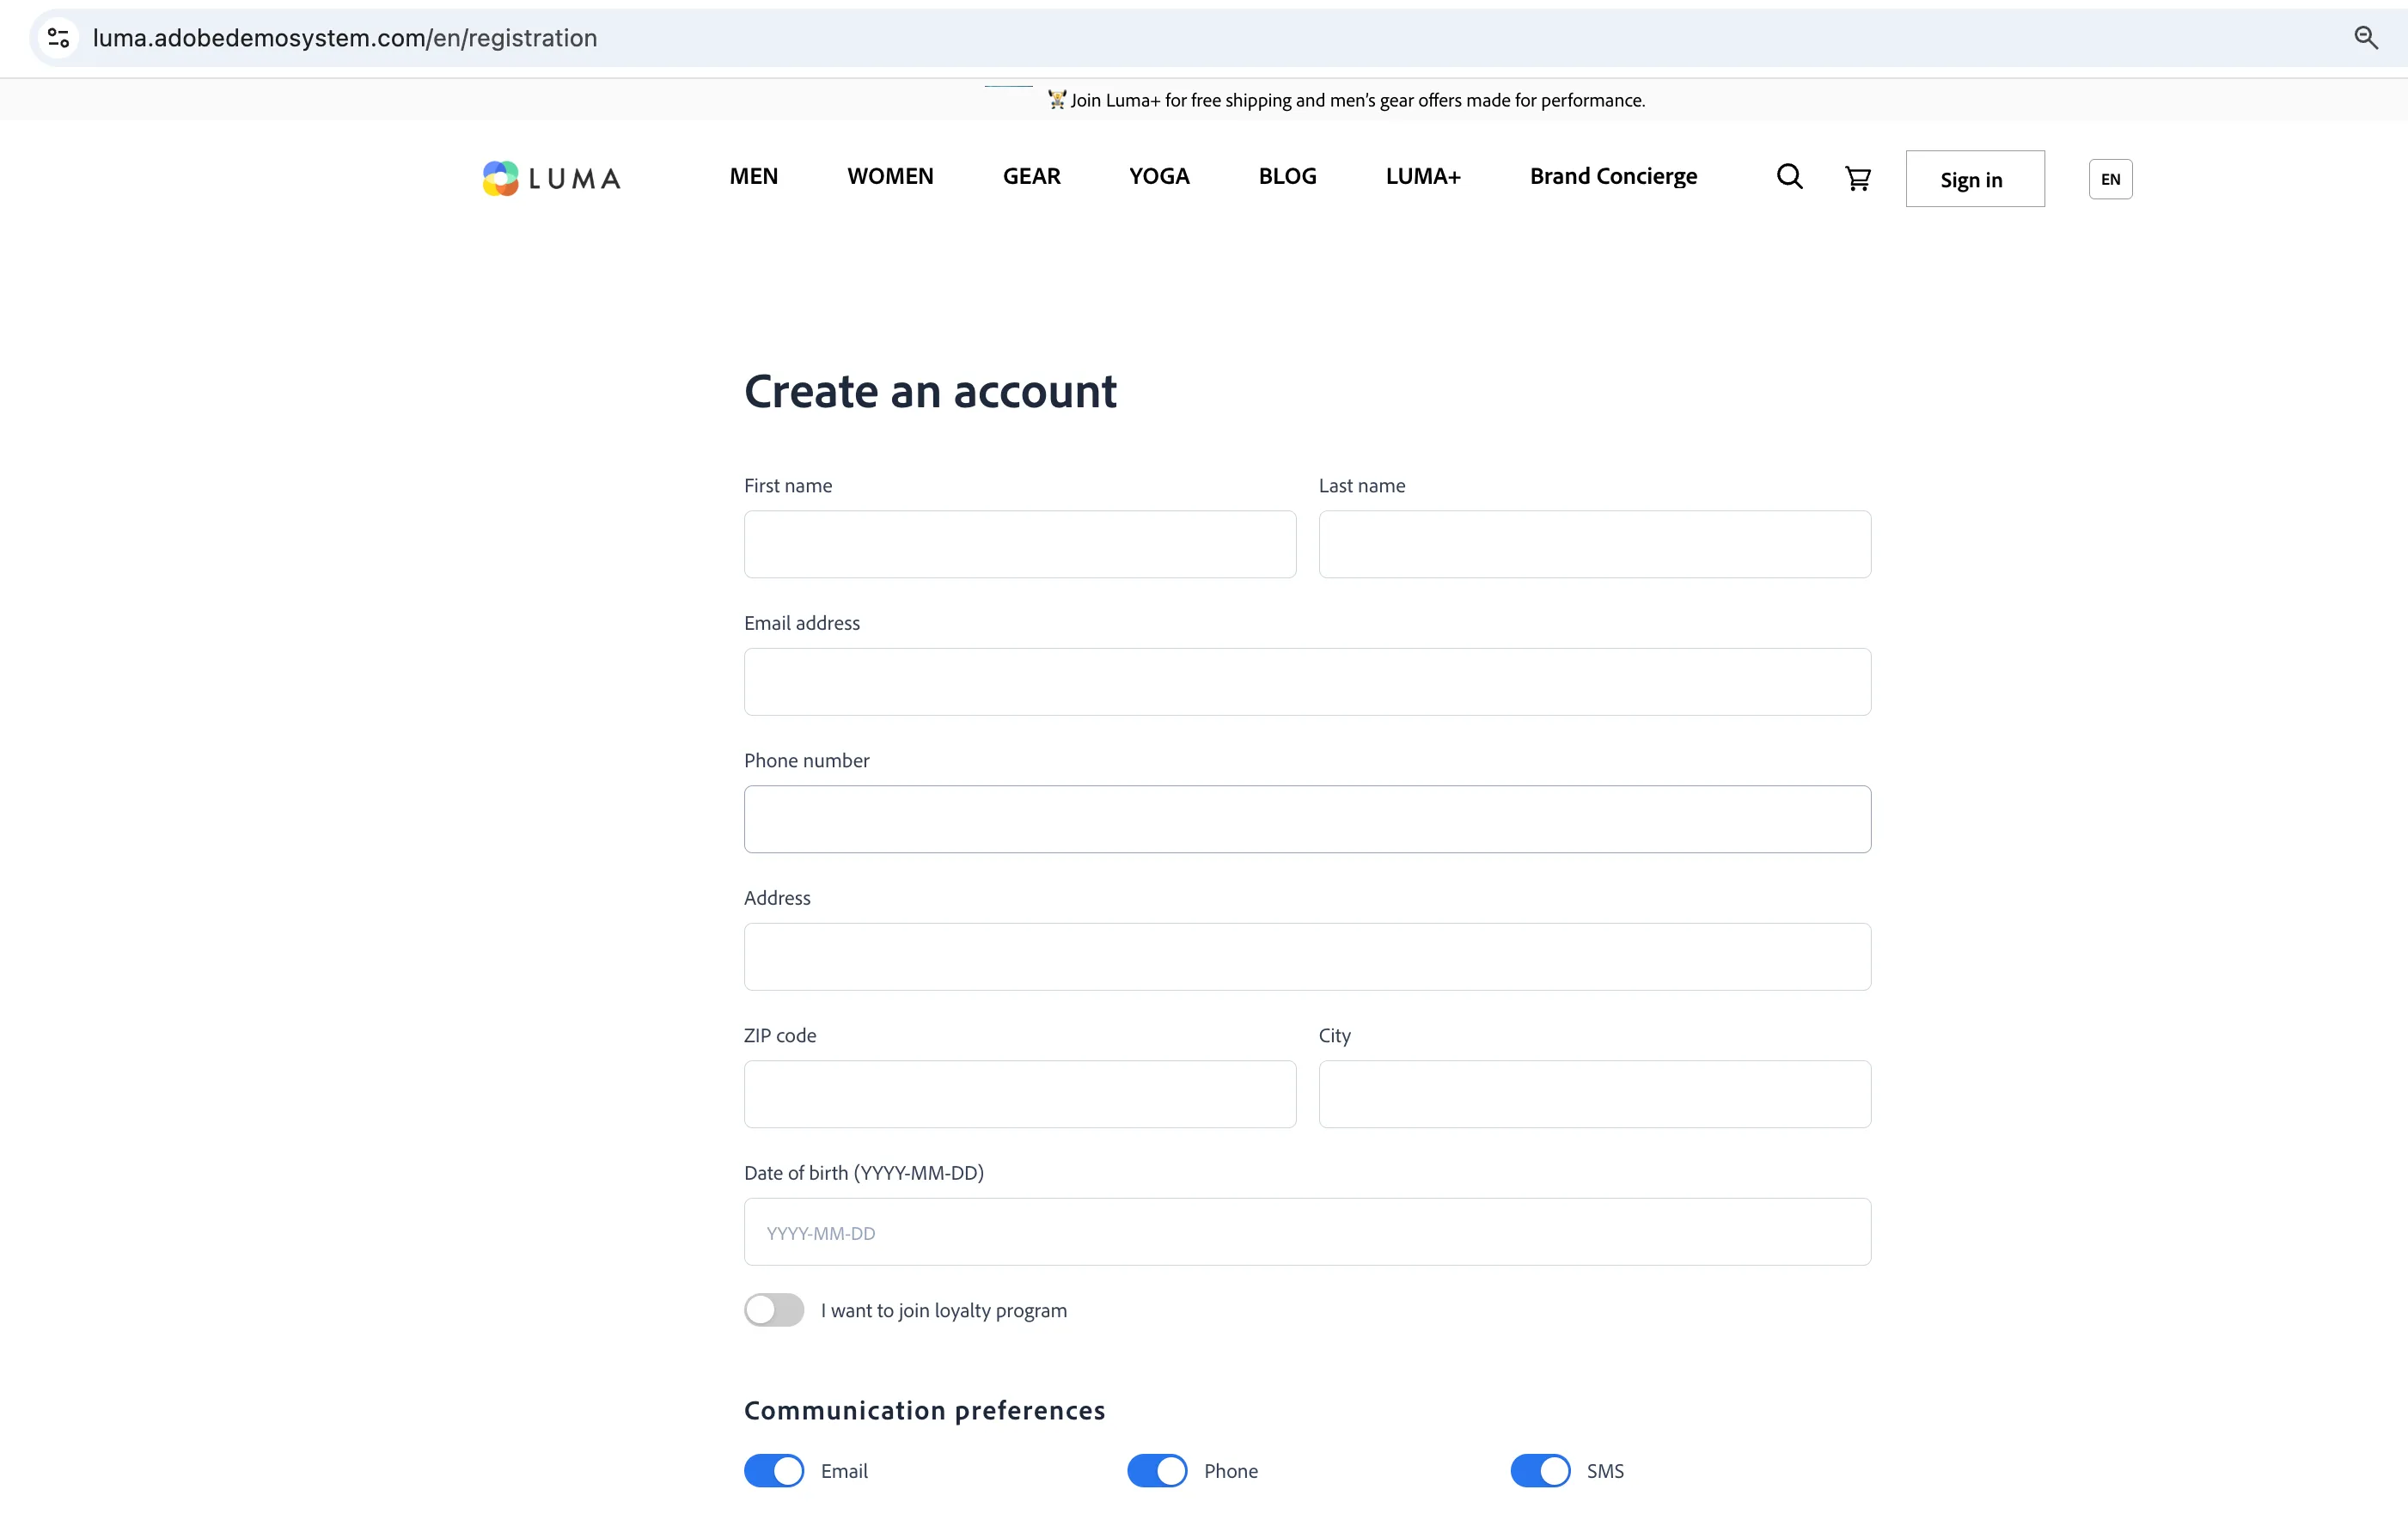
Task: Enable the loyalty program toggle
Action: (x=774, y=1309)
